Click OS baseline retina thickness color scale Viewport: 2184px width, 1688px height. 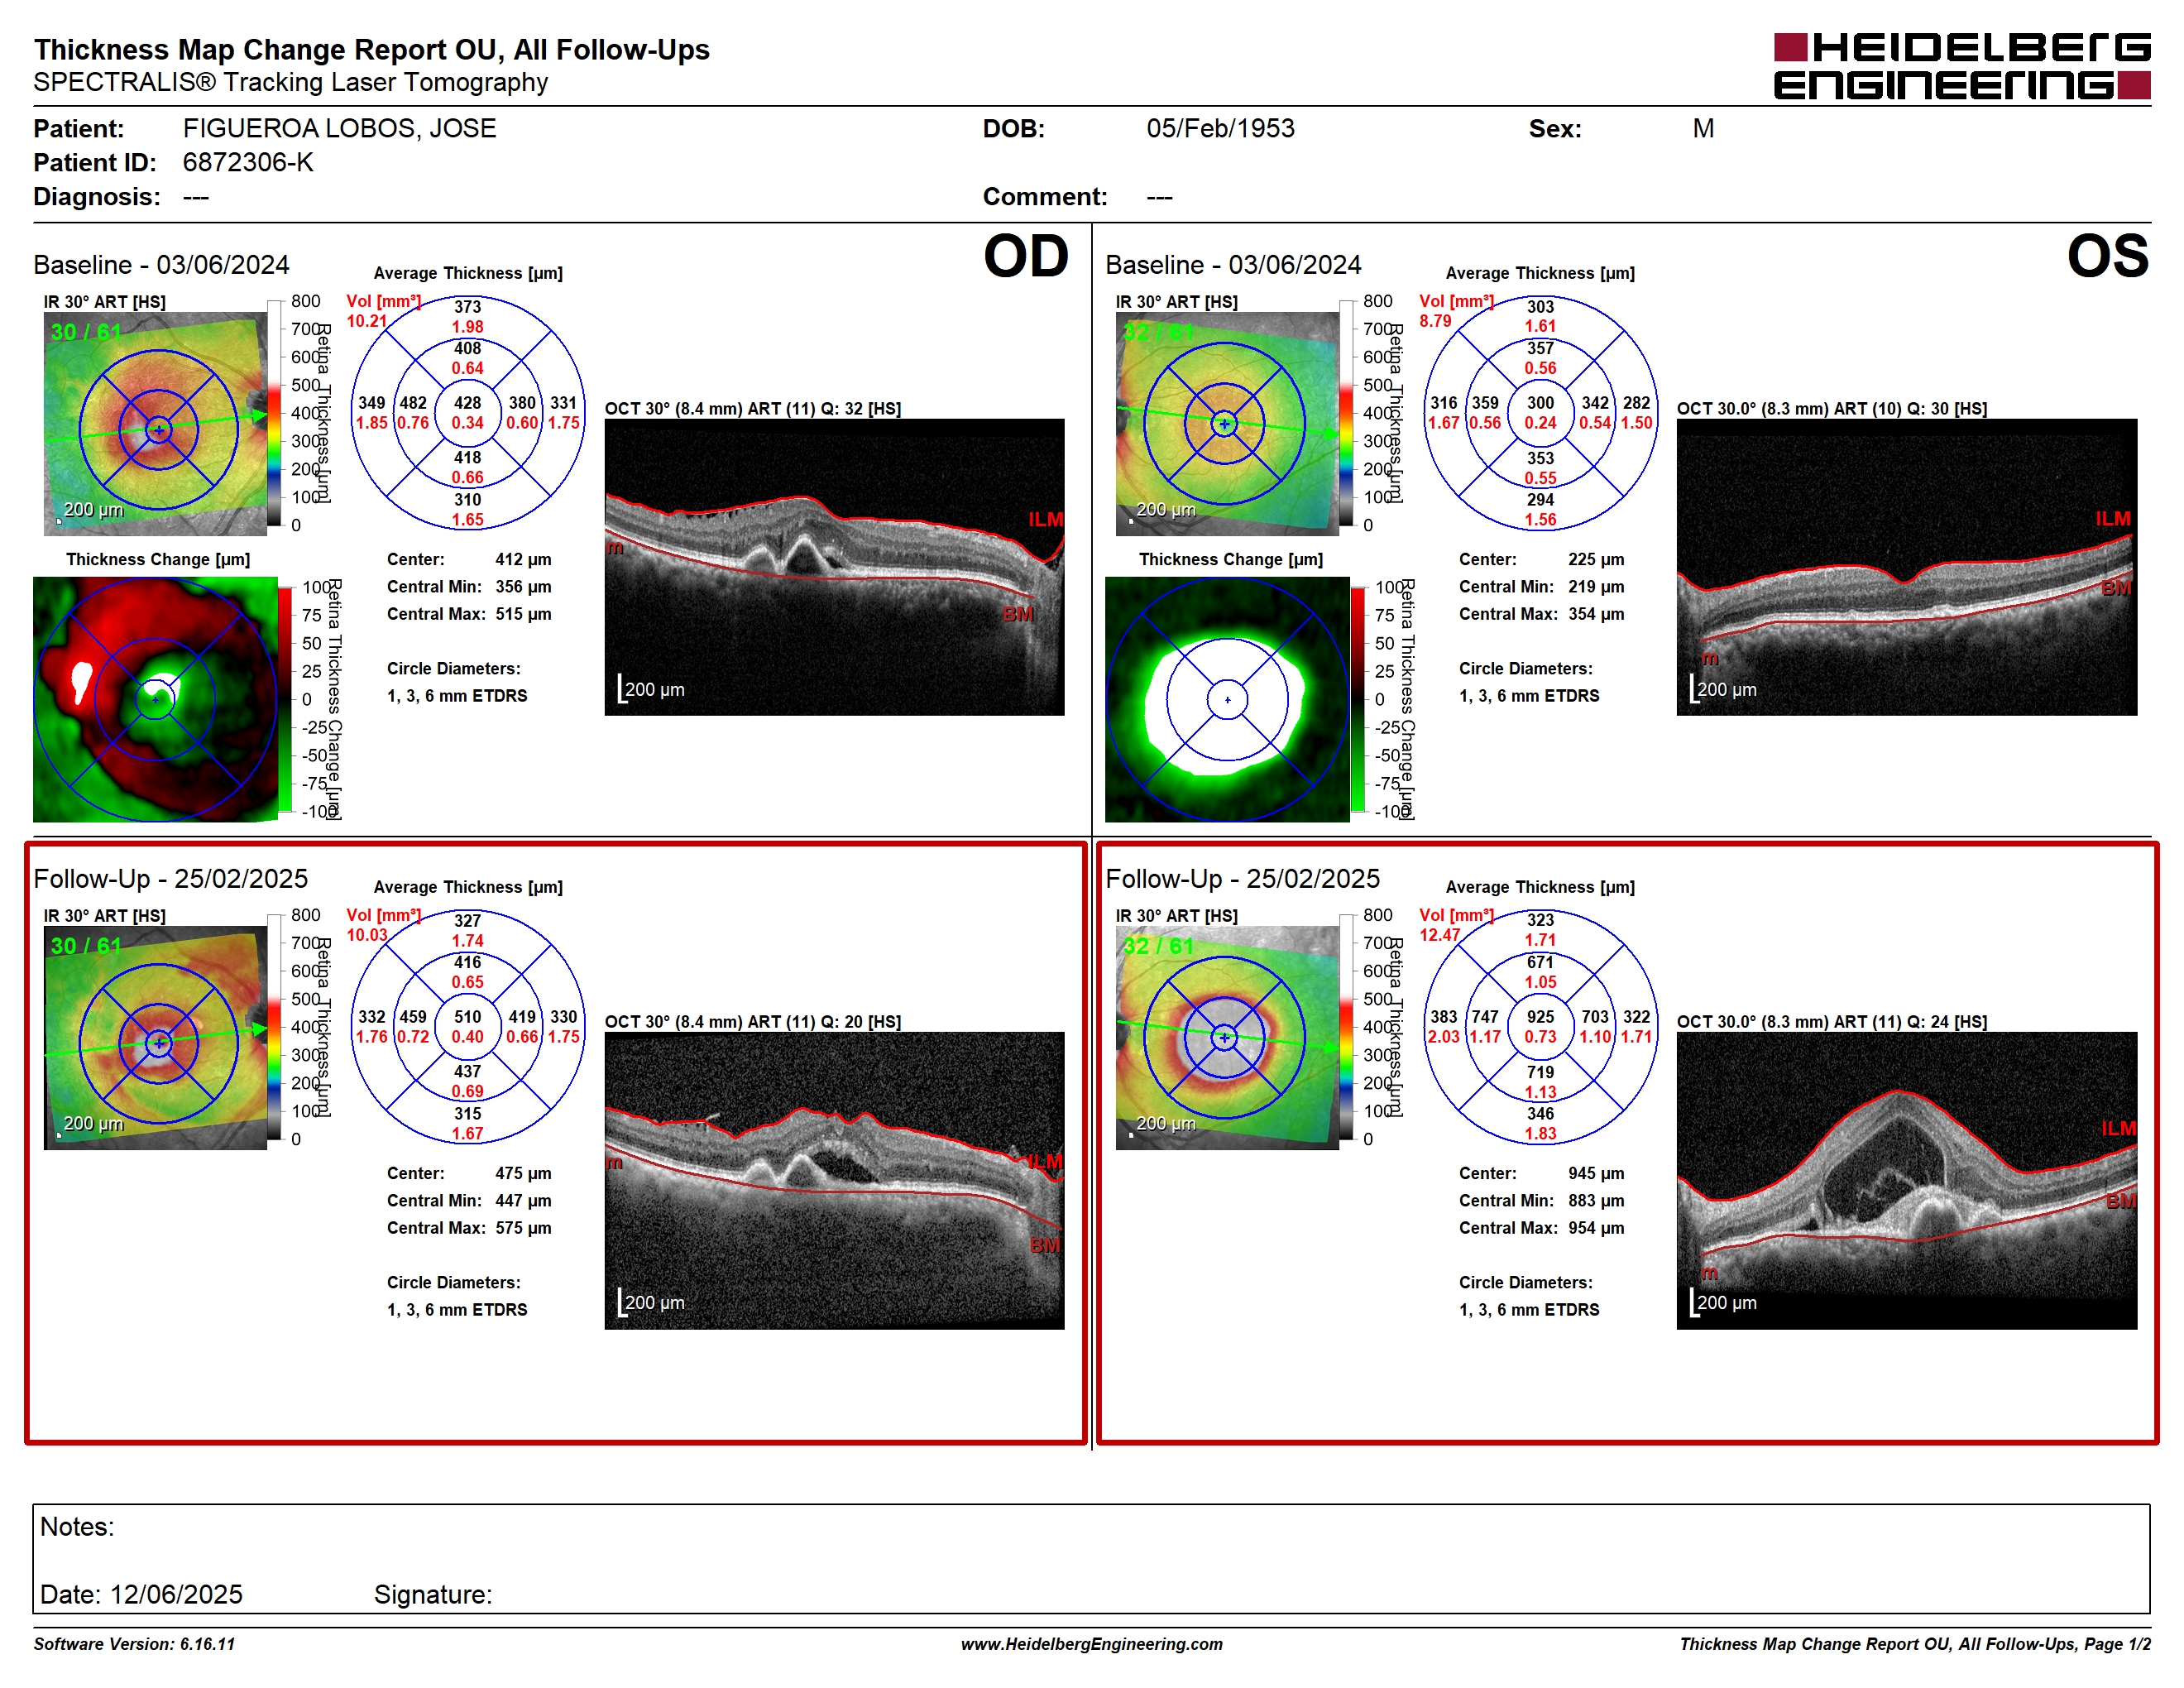pos(1346,413)
